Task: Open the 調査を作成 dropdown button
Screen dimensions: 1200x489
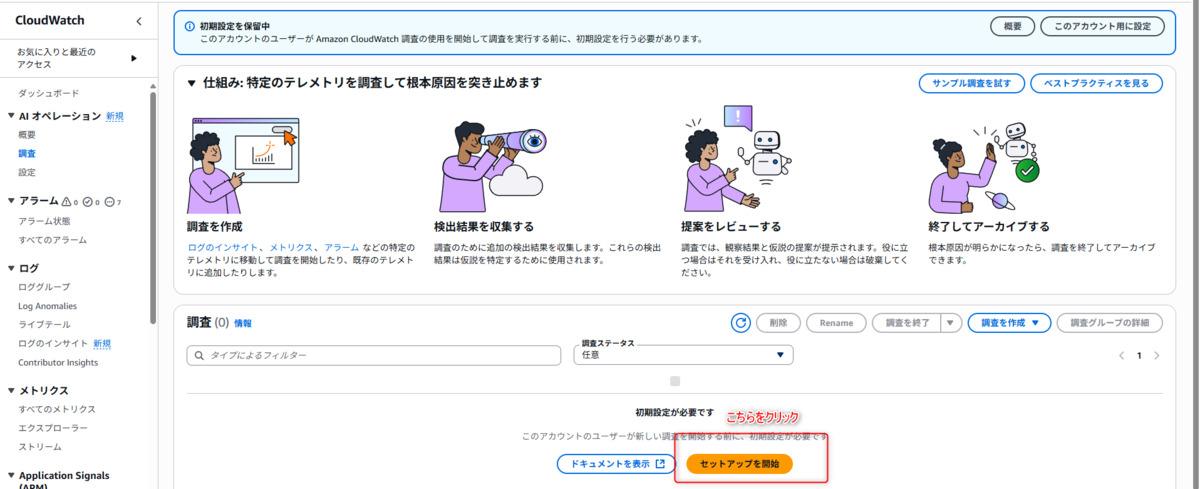Action: [1009, 323]
